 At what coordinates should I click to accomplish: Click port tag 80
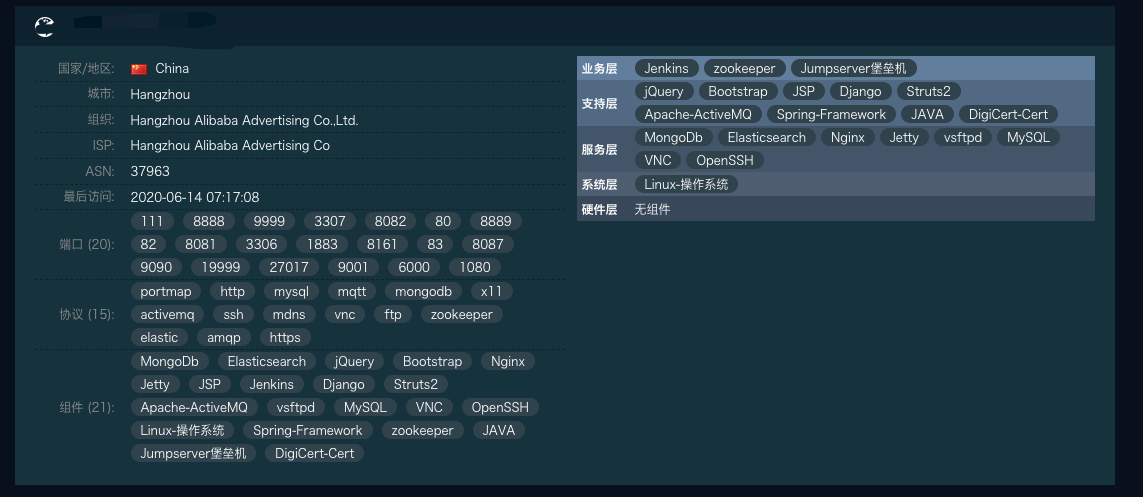(x=442, y=221)
